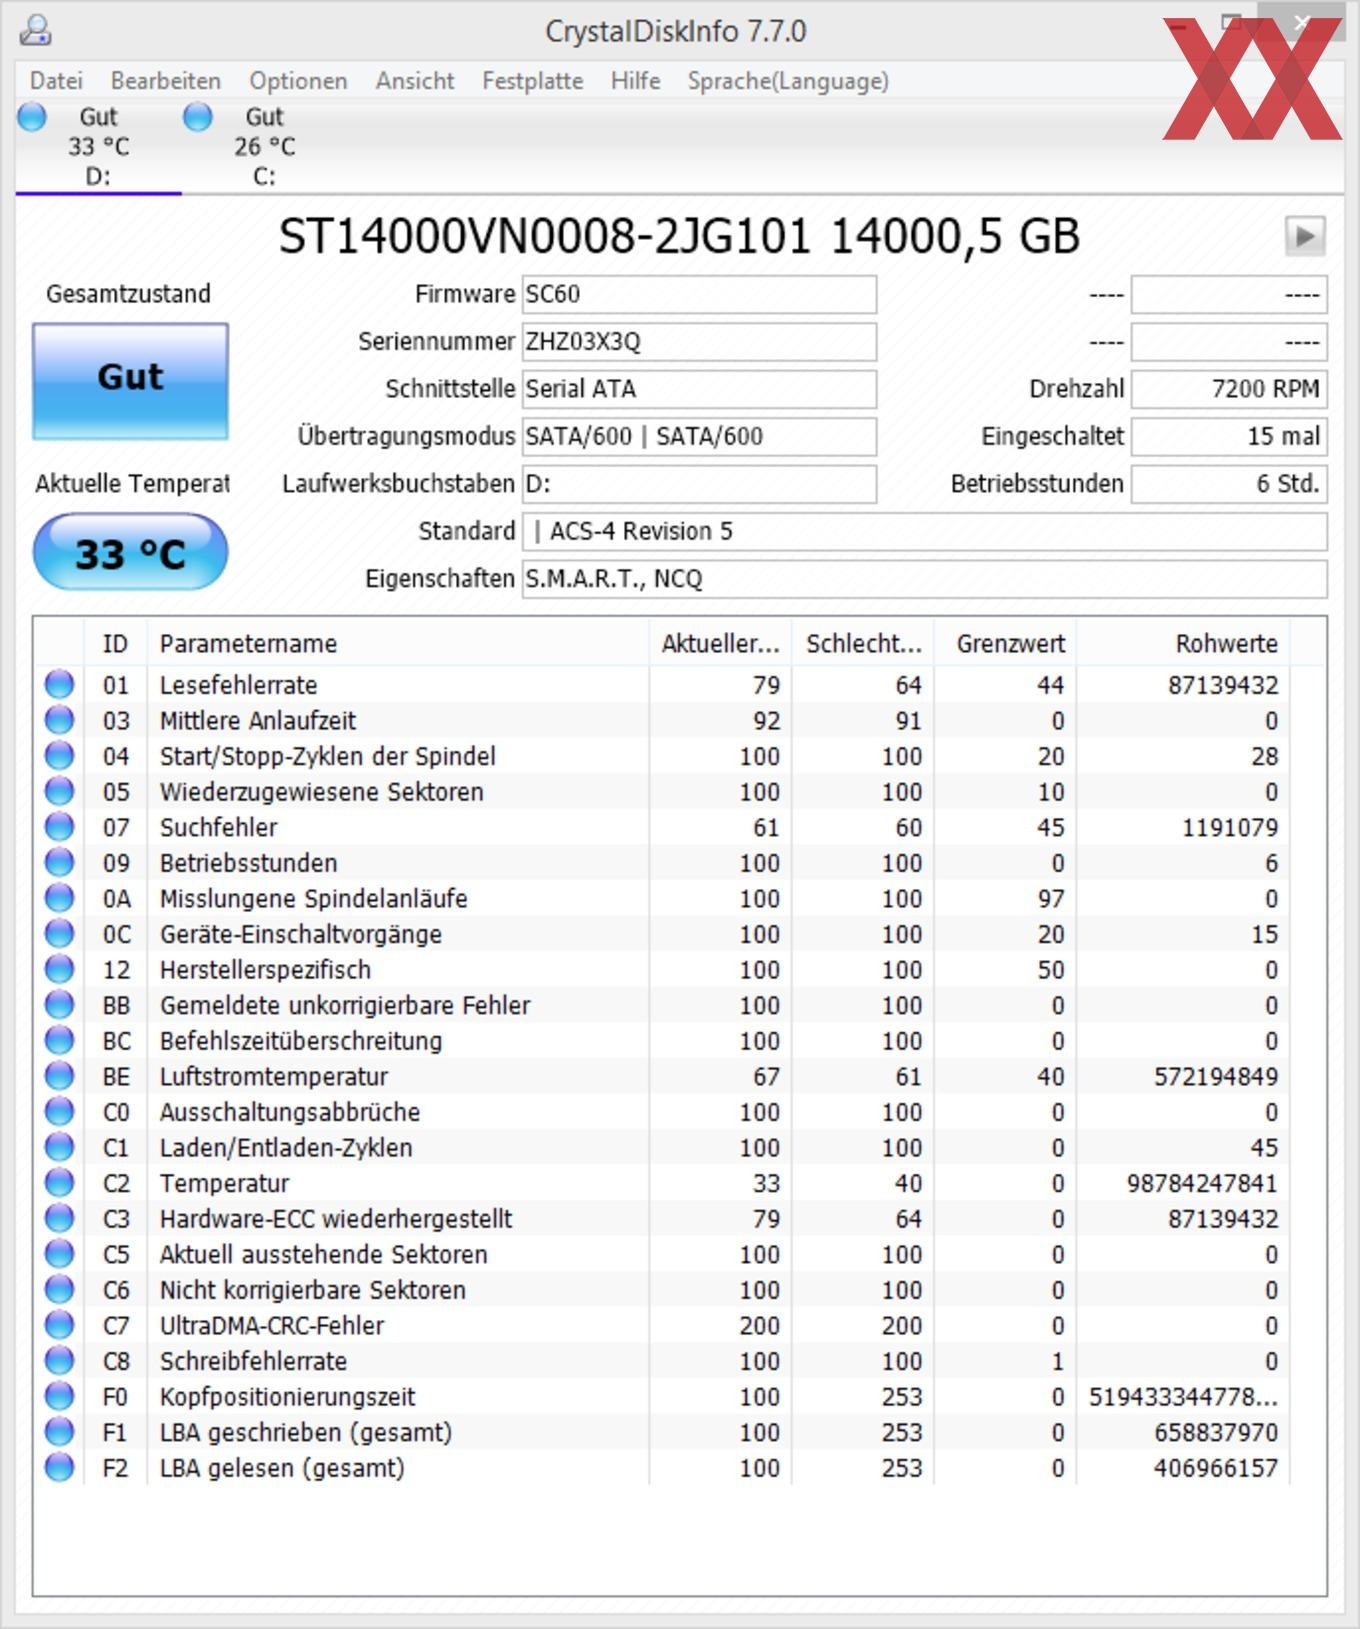Click status orb of UltraDMA-CRC-Fehler row

[x=60, y=1325]
